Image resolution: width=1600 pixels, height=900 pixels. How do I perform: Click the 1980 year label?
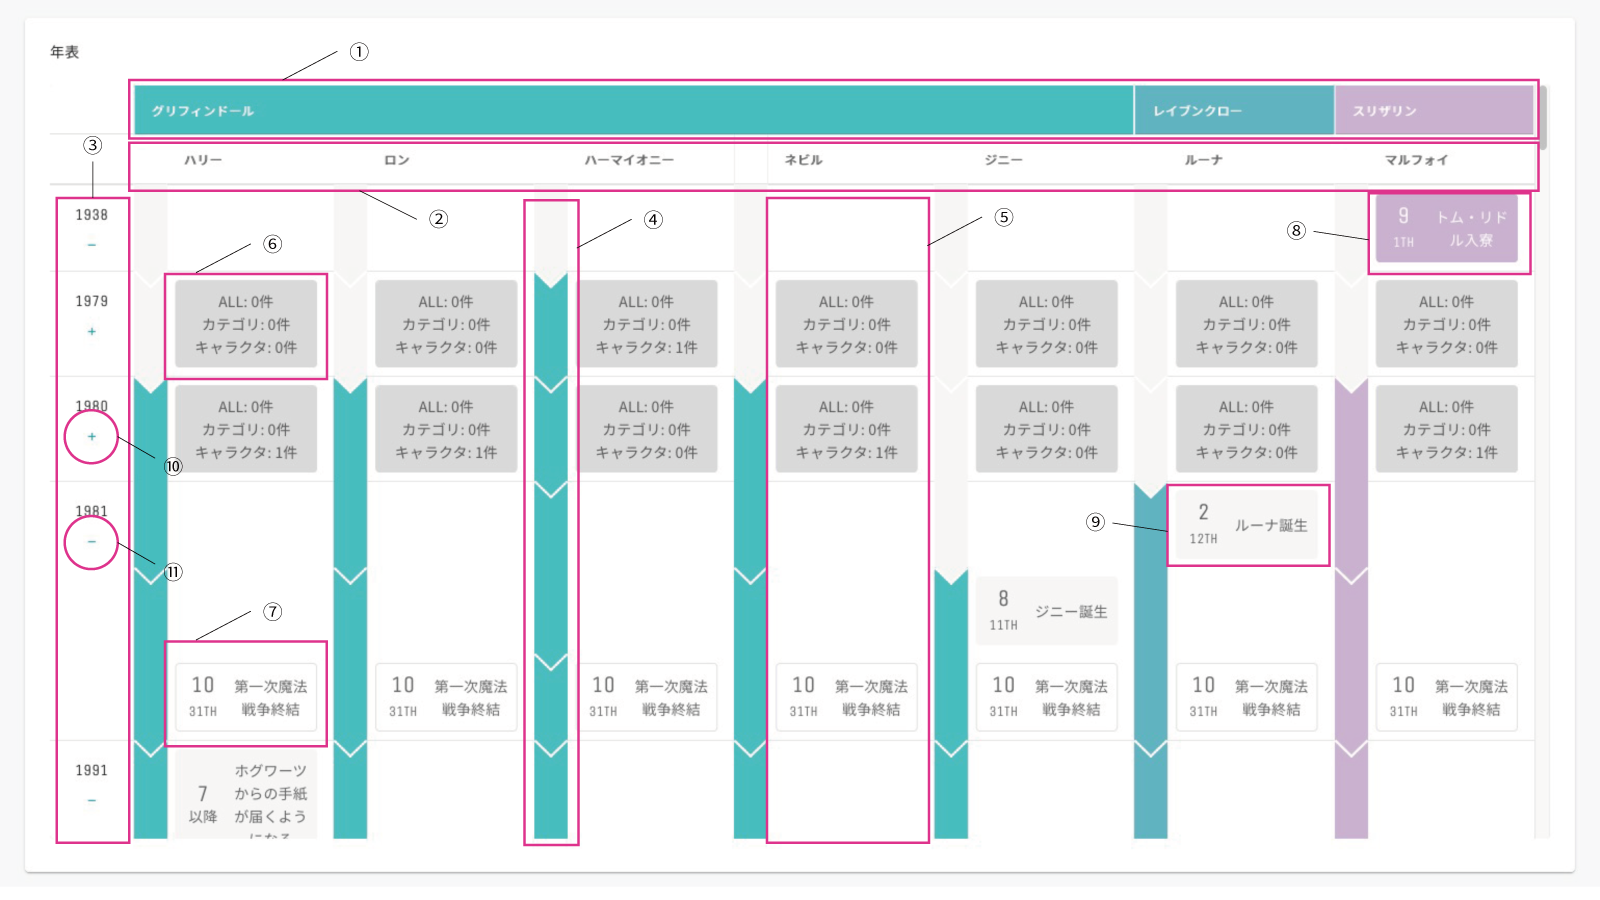tap(91, 406)
